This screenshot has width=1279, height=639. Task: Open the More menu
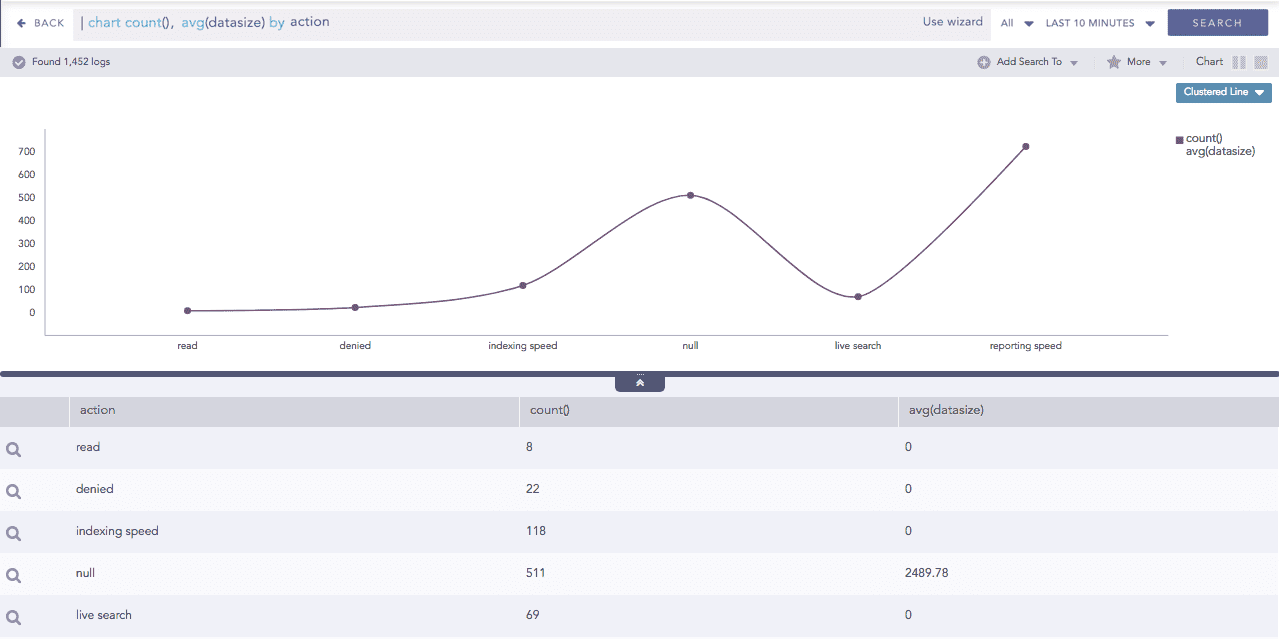1138,61
